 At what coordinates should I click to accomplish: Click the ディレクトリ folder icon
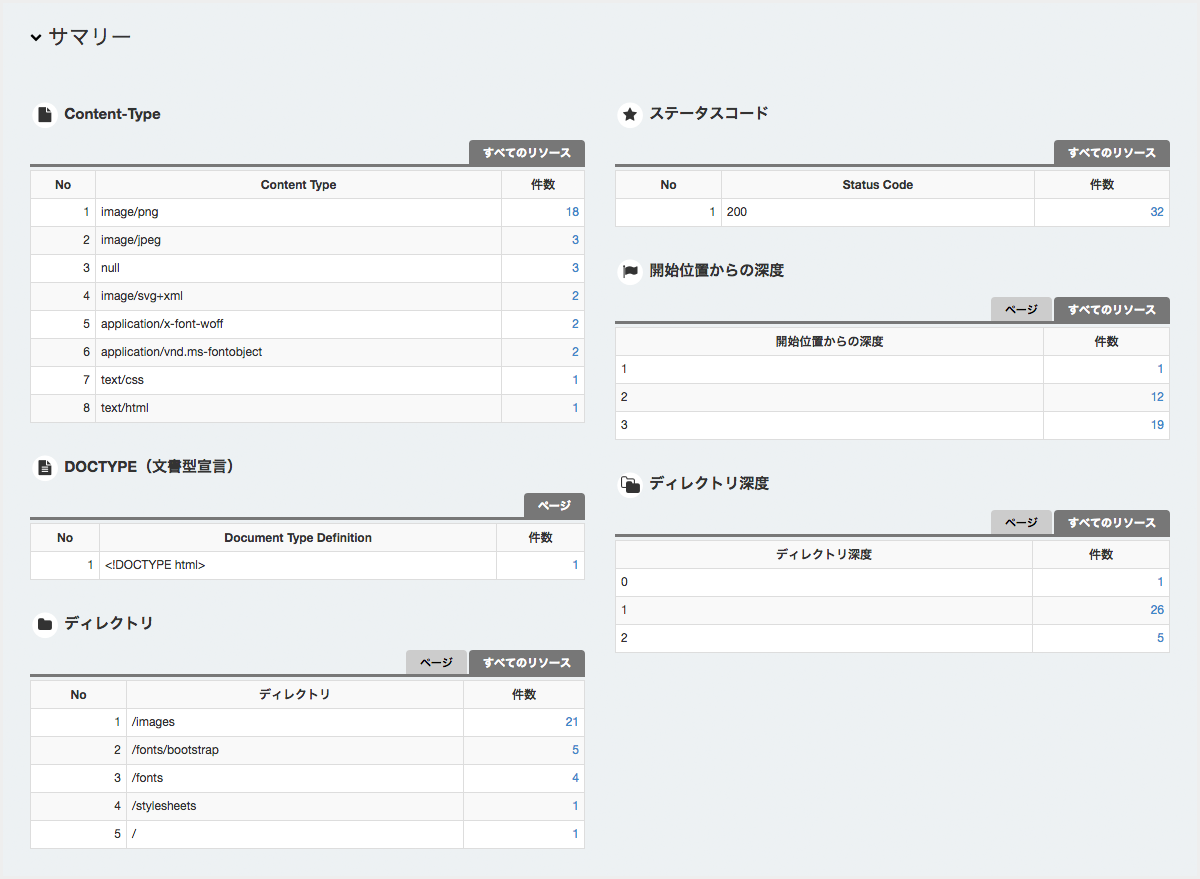[44, 624]
